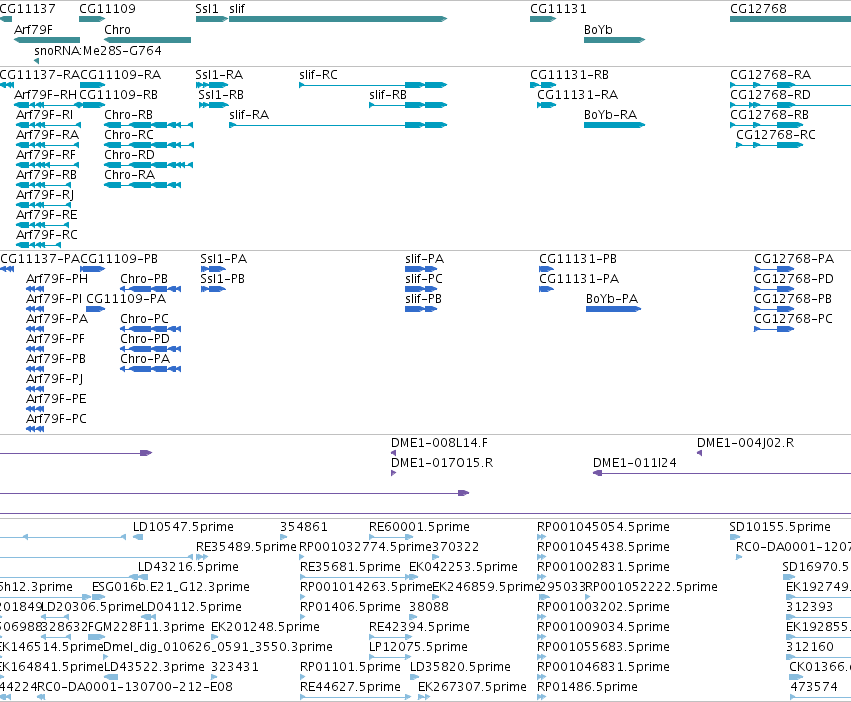Select the Chro-RB transcript label
The image size is (851, 702).
pos(129,115)
